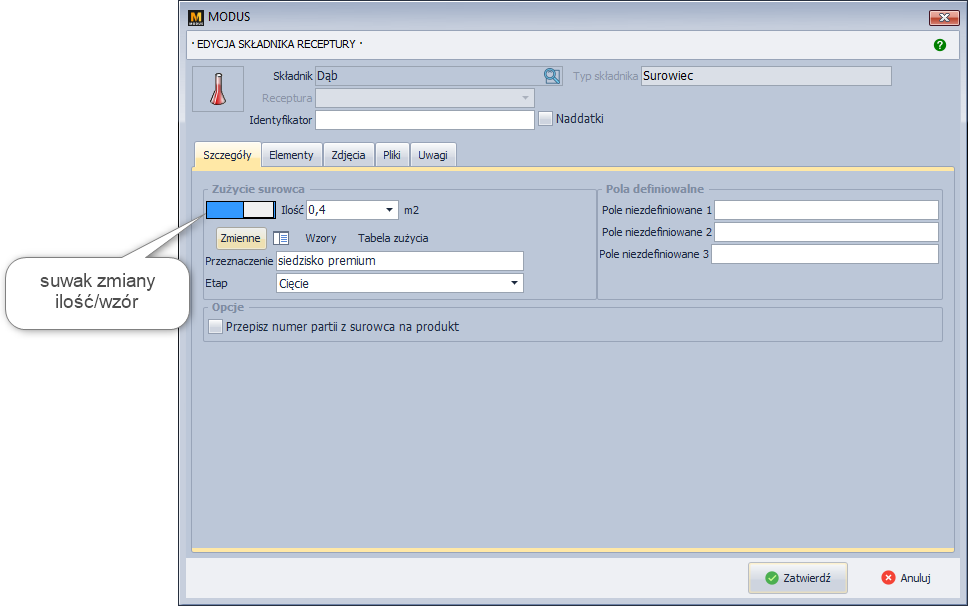Toggle the ilość/wzór switch slider
The image size is (968, 606).
coord(240,209)
